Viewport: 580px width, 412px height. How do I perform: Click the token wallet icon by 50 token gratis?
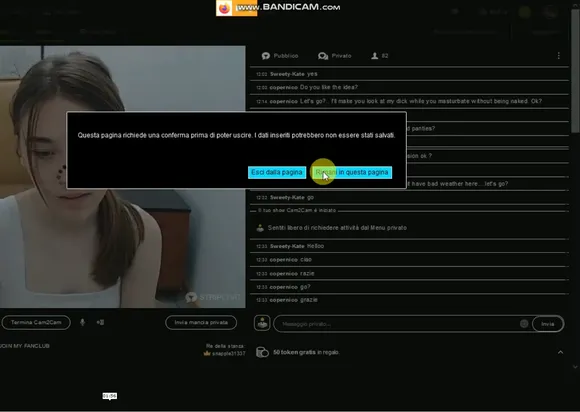[x=262, y=352]
